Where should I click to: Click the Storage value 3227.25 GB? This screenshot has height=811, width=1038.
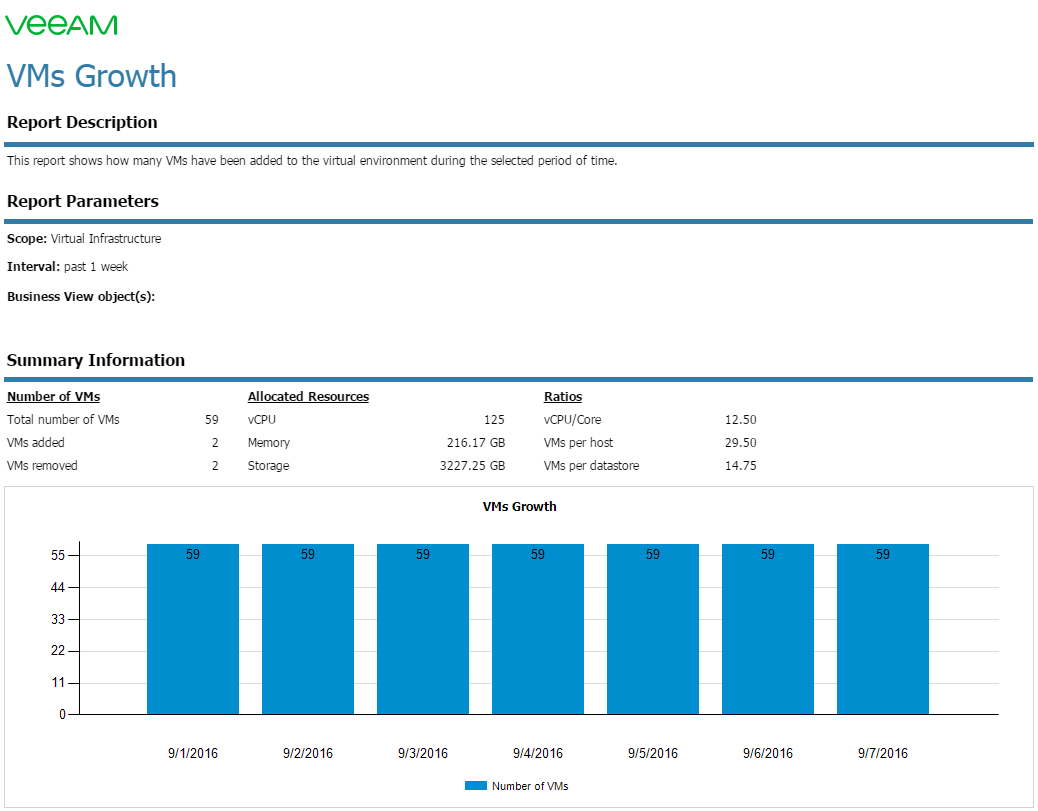[473, 466]
